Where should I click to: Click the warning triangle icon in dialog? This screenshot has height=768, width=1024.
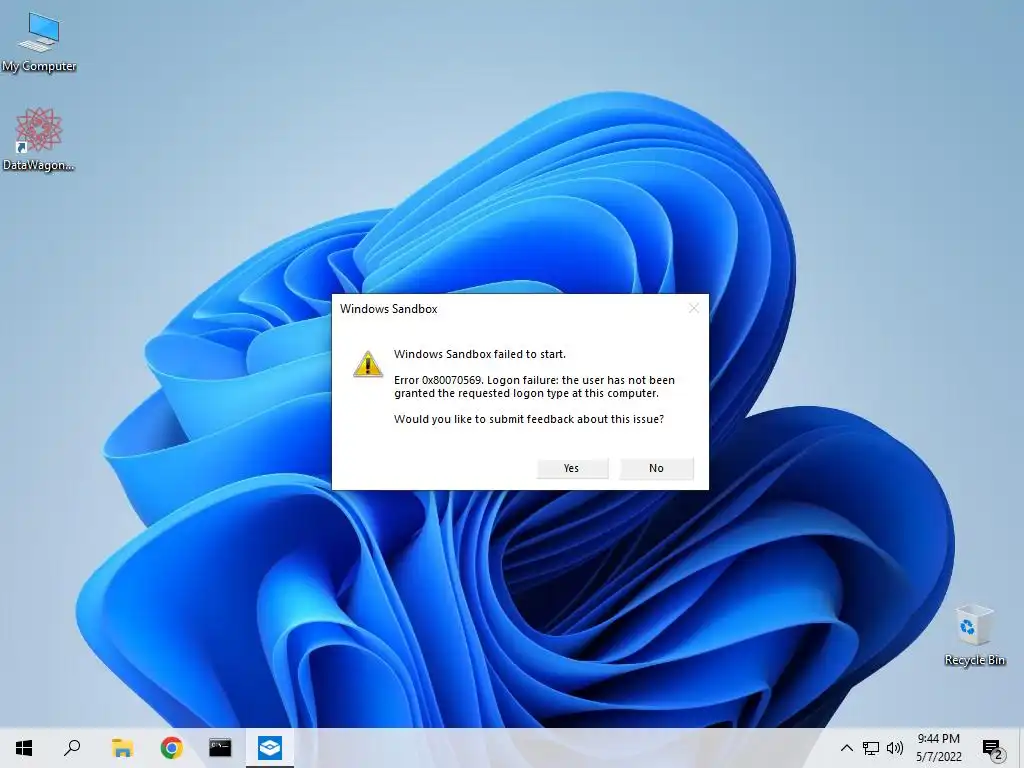tap(368, 364)
